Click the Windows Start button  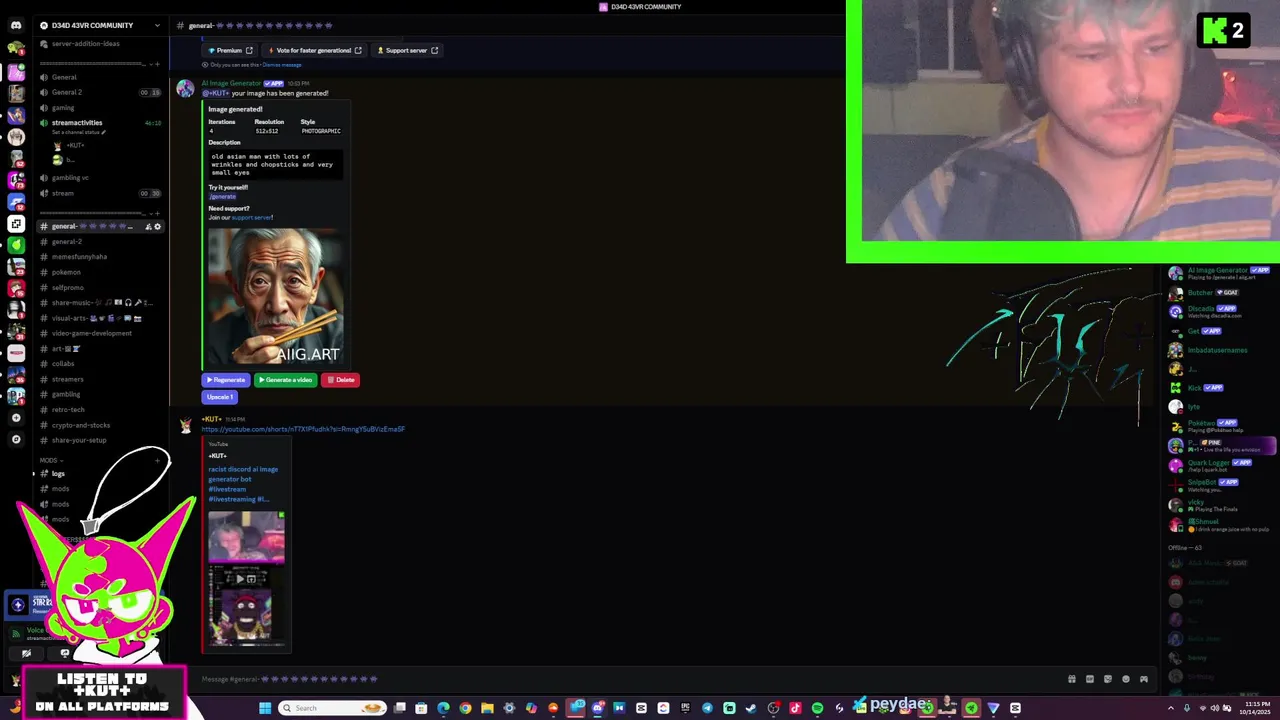point(265,708)
